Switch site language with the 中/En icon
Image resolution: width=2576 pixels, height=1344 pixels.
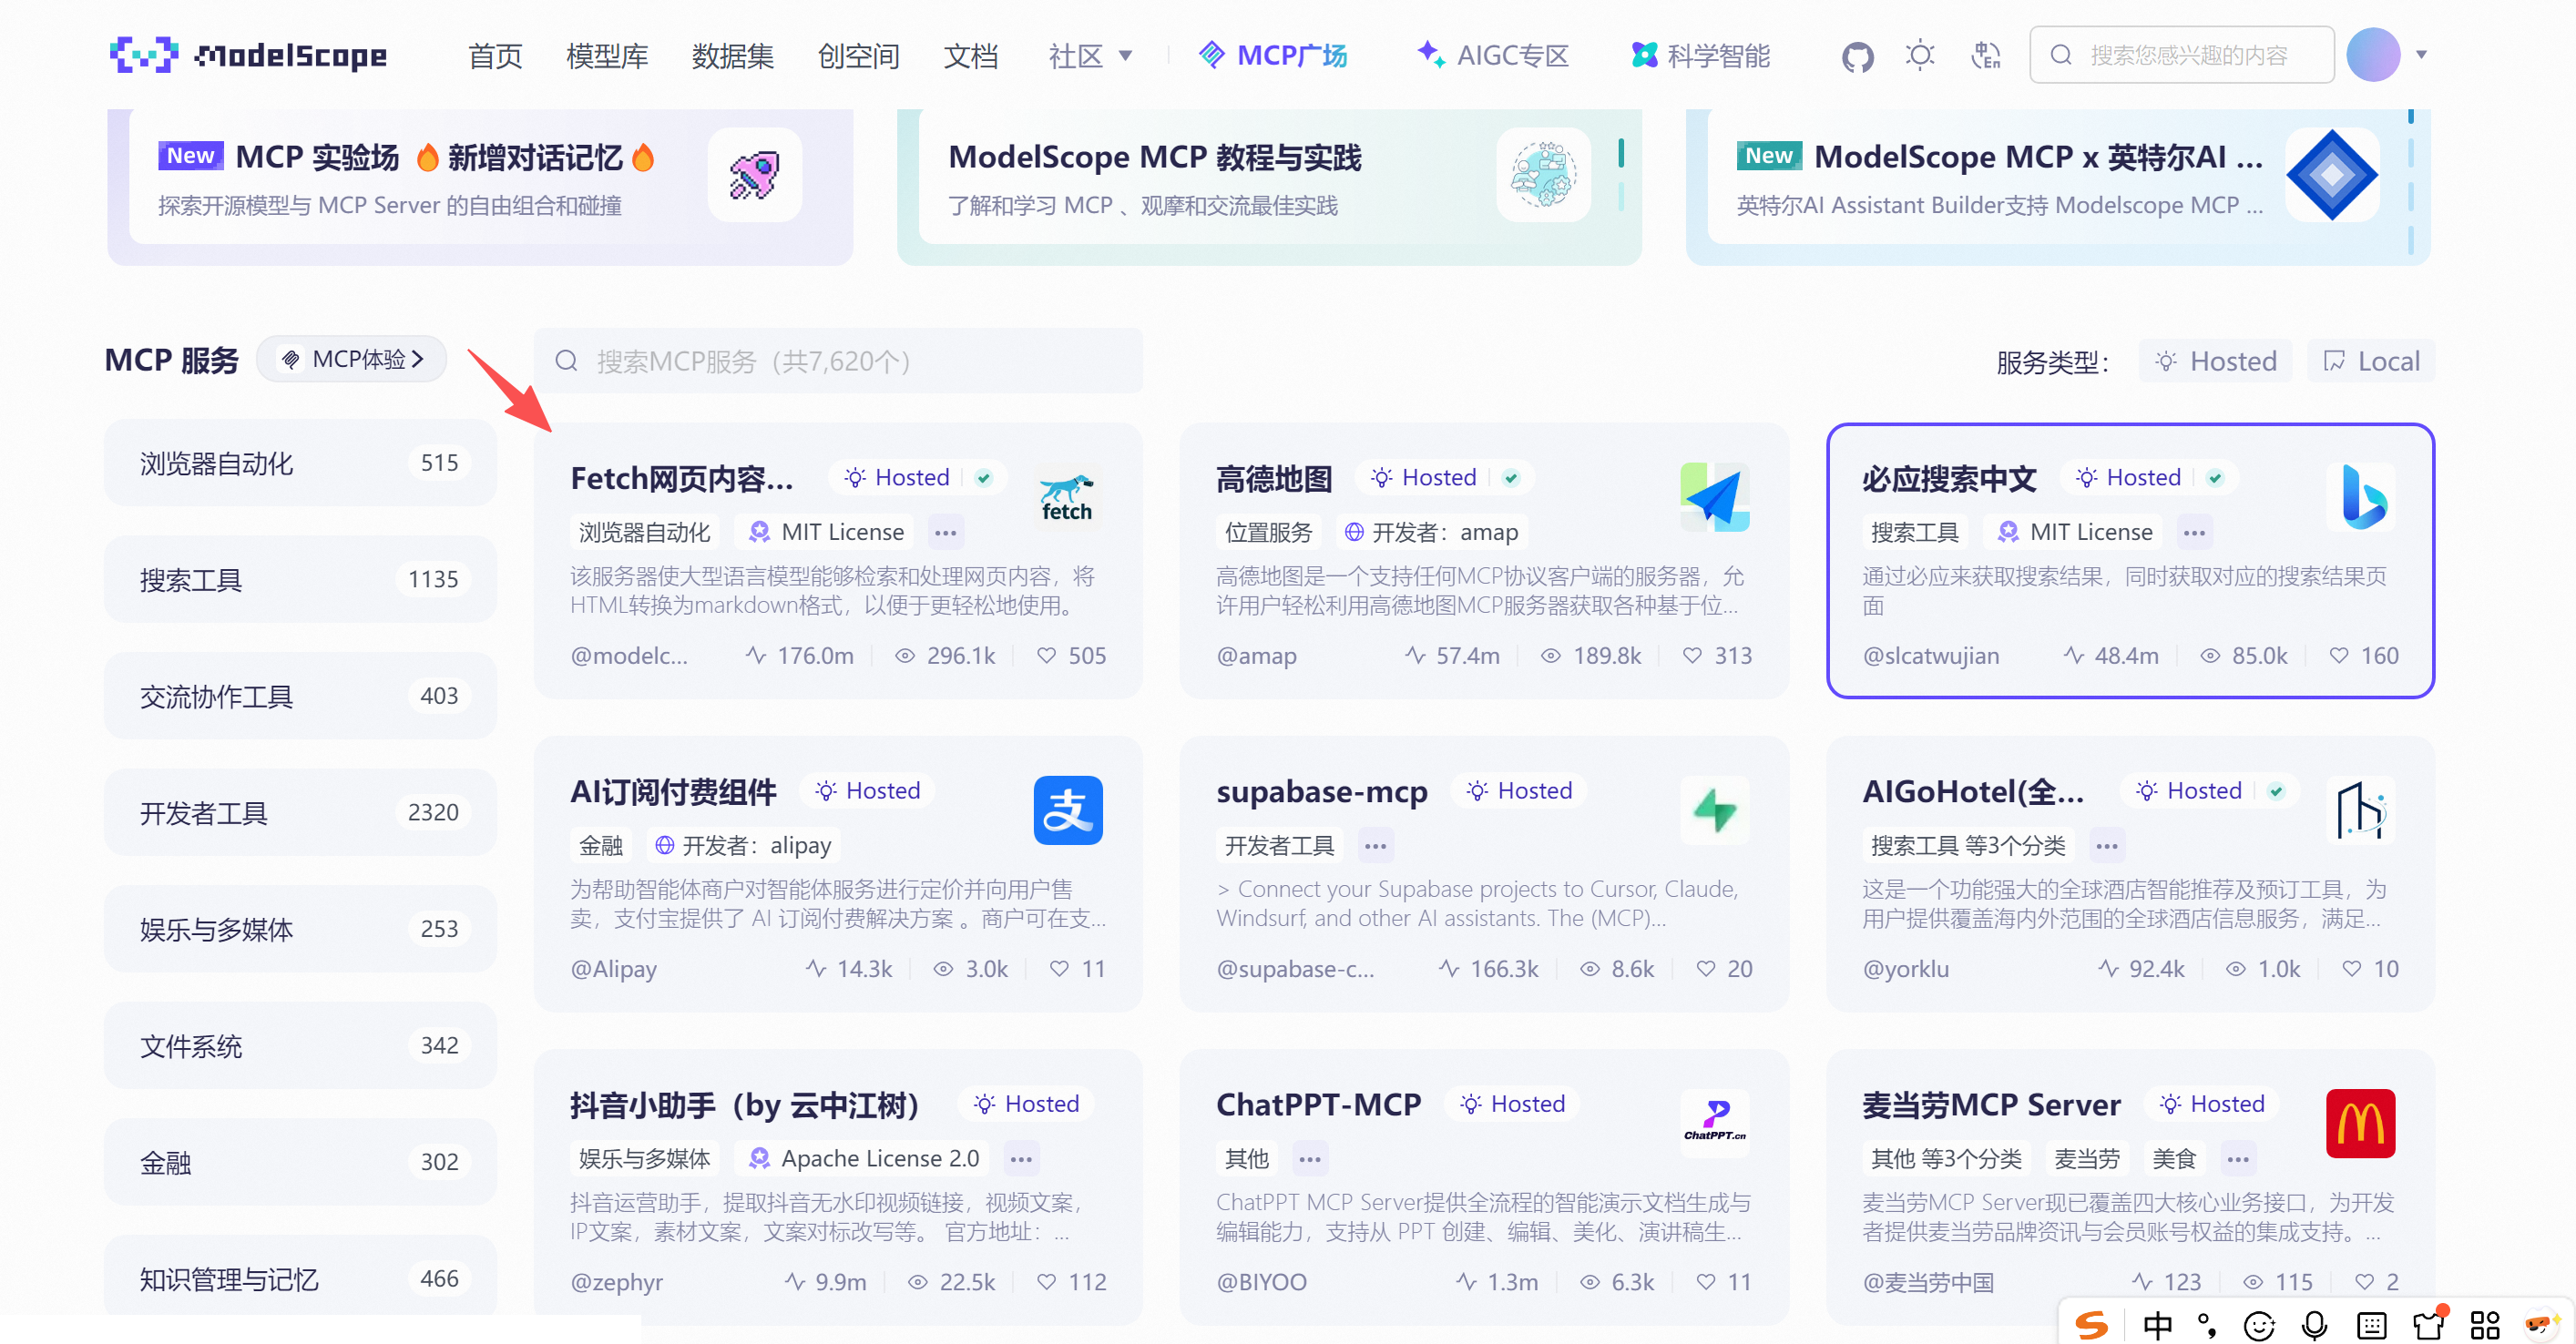[1985, 55]
